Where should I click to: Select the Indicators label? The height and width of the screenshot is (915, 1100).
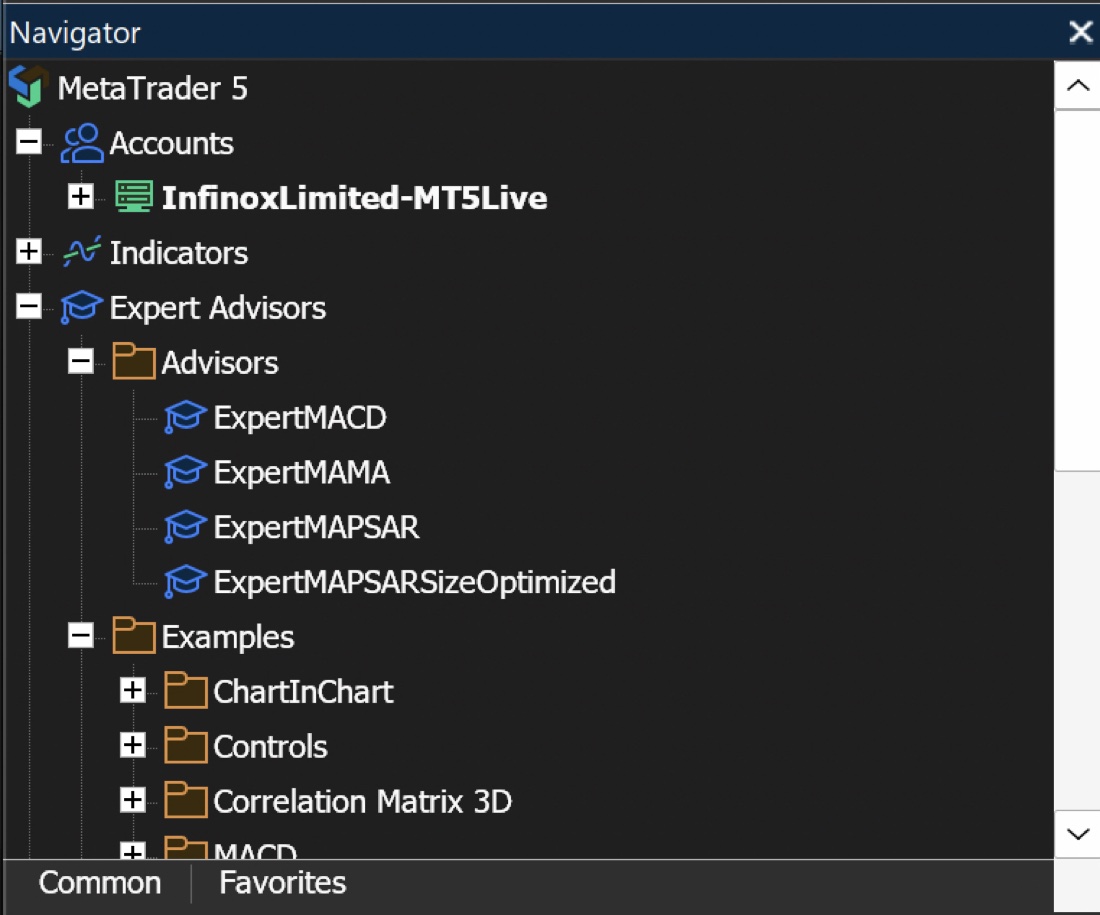point(179,253)
